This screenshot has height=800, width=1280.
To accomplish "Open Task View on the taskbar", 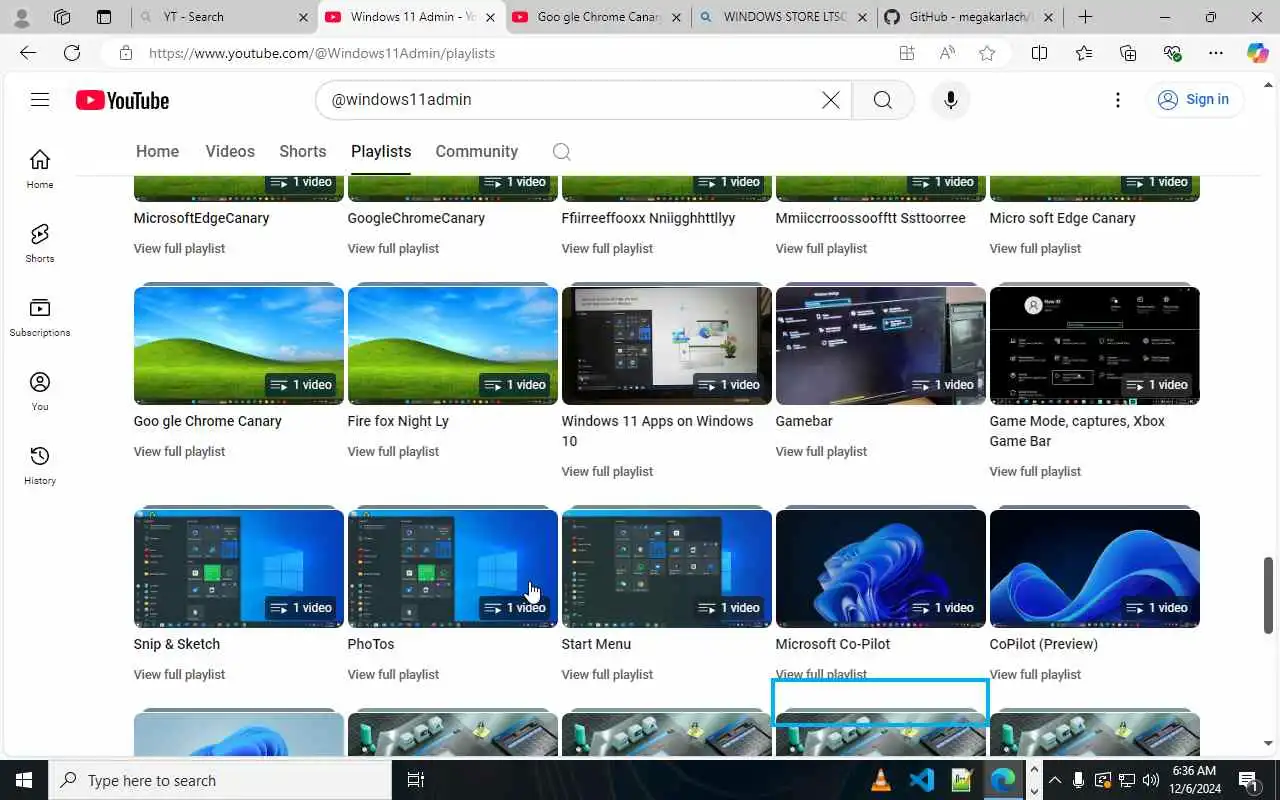I will click(x=416, y=780).
